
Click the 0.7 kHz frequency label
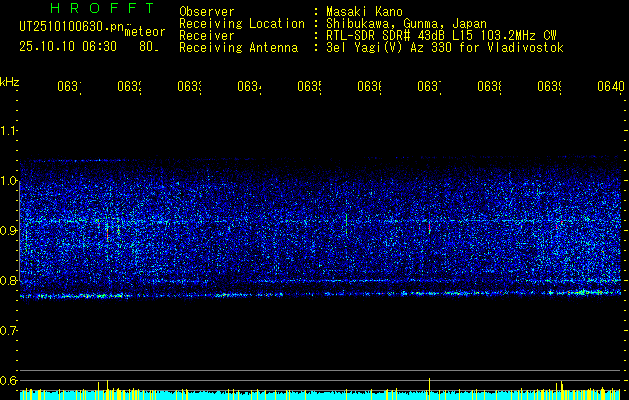tap(8, 330)
